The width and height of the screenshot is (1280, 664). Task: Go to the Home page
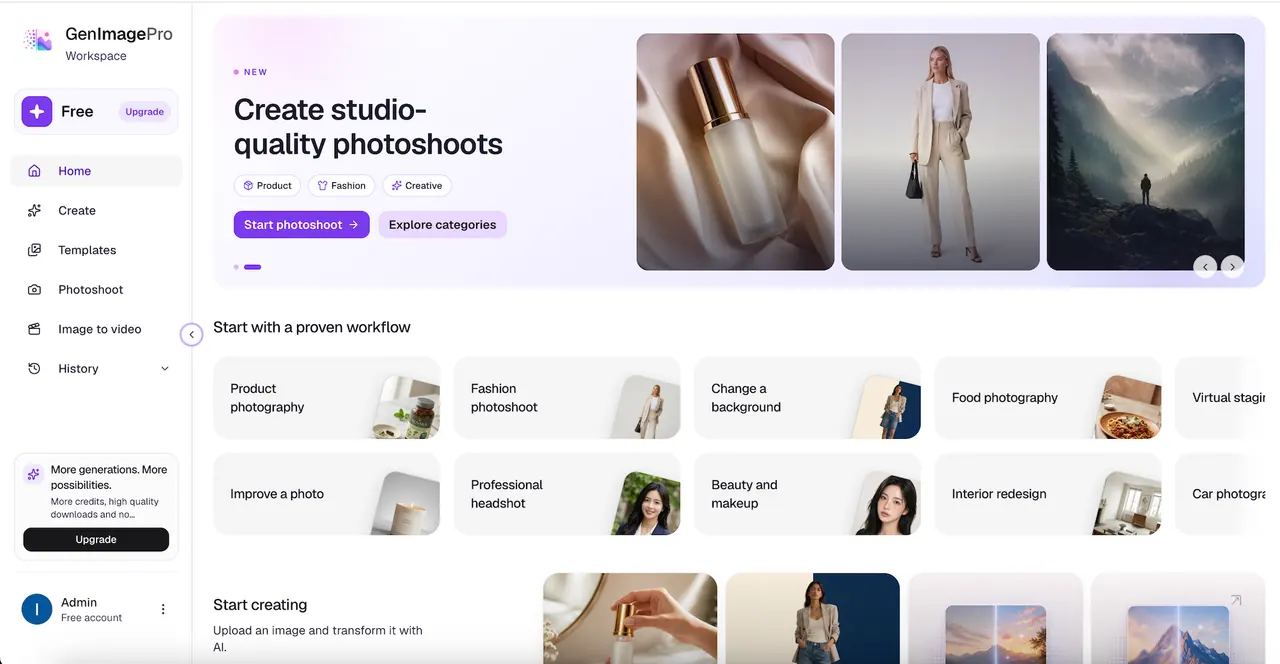(97, 171)
